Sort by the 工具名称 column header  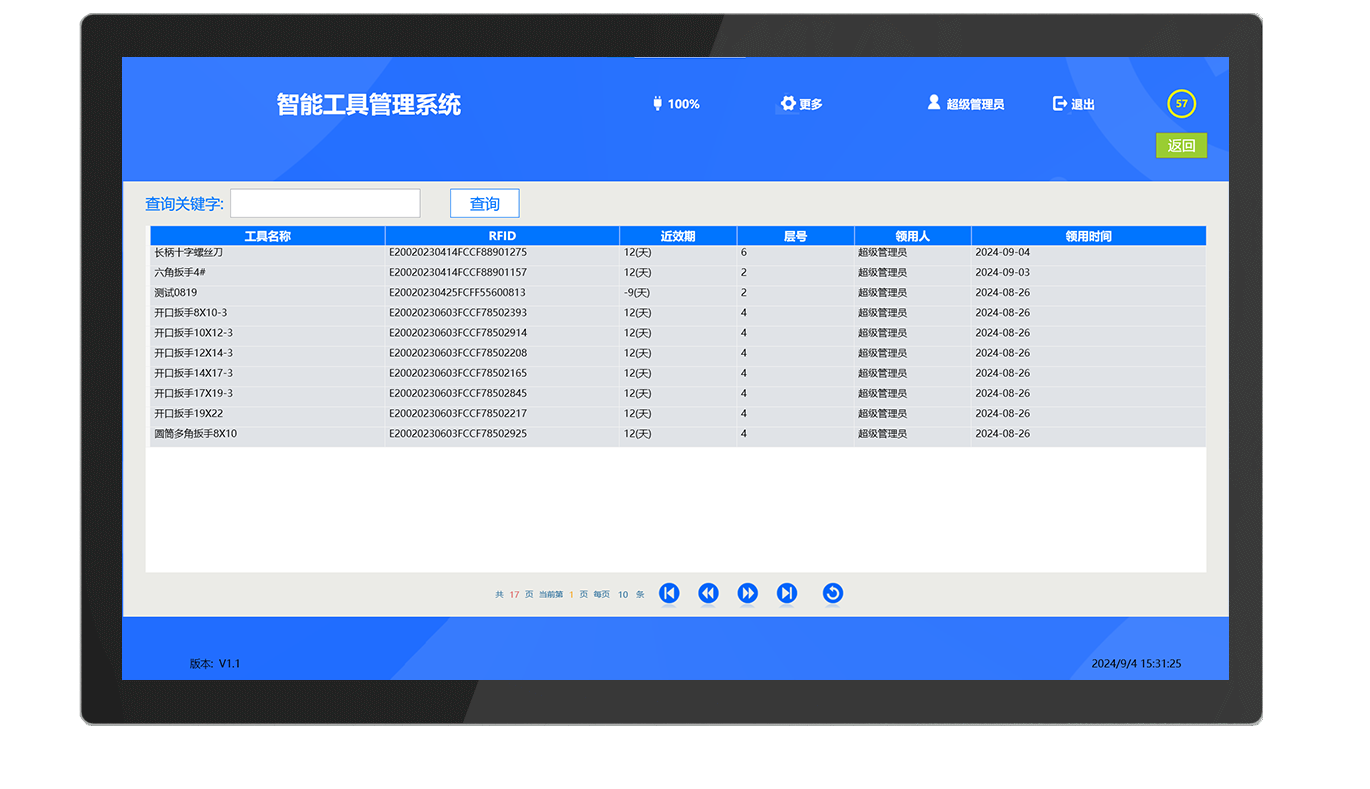point(267,237)
